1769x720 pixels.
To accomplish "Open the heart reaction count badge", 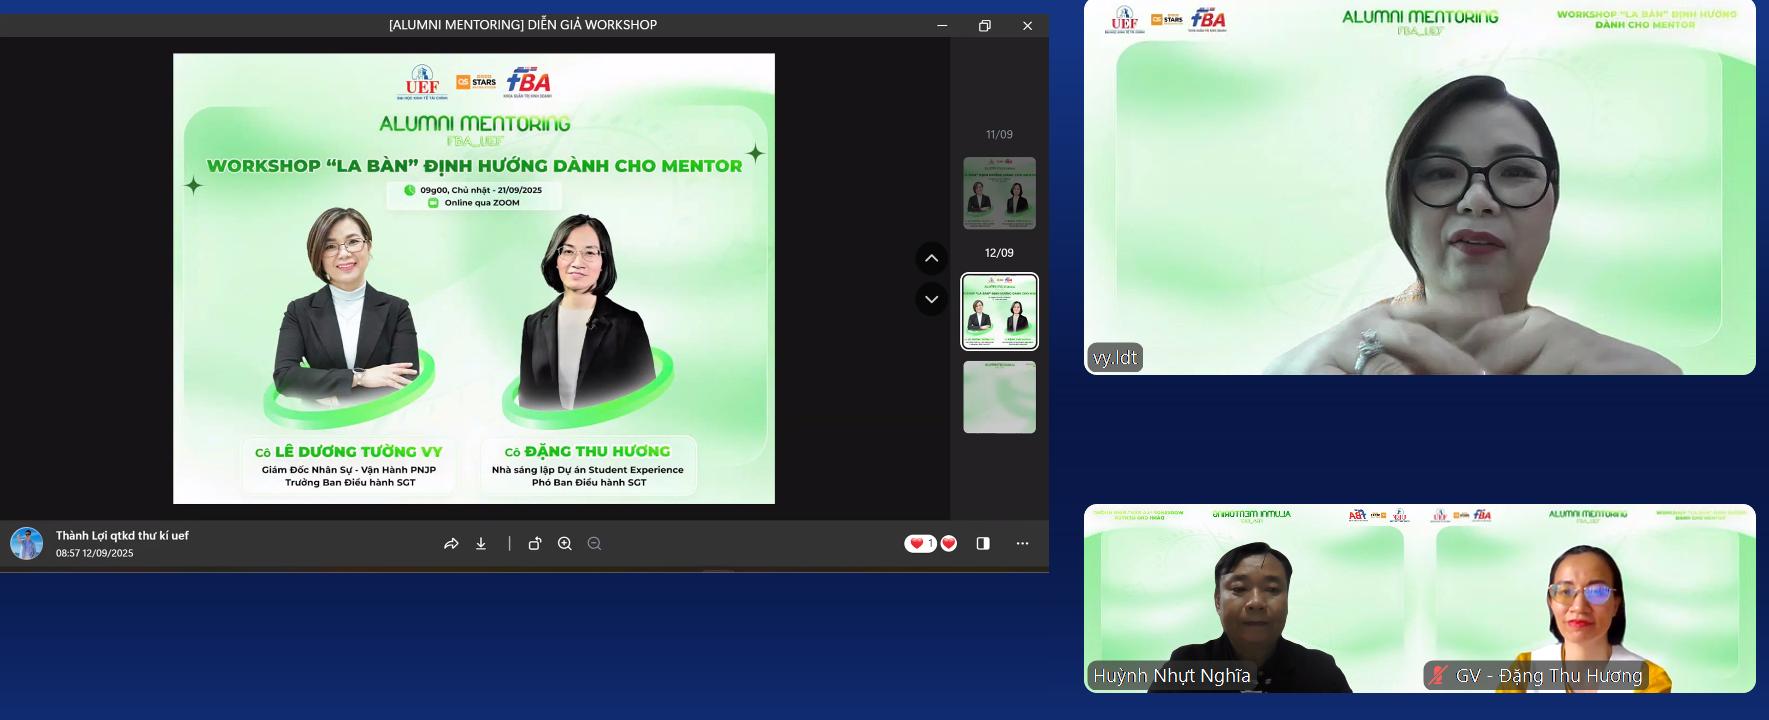I will click(920, 544).
